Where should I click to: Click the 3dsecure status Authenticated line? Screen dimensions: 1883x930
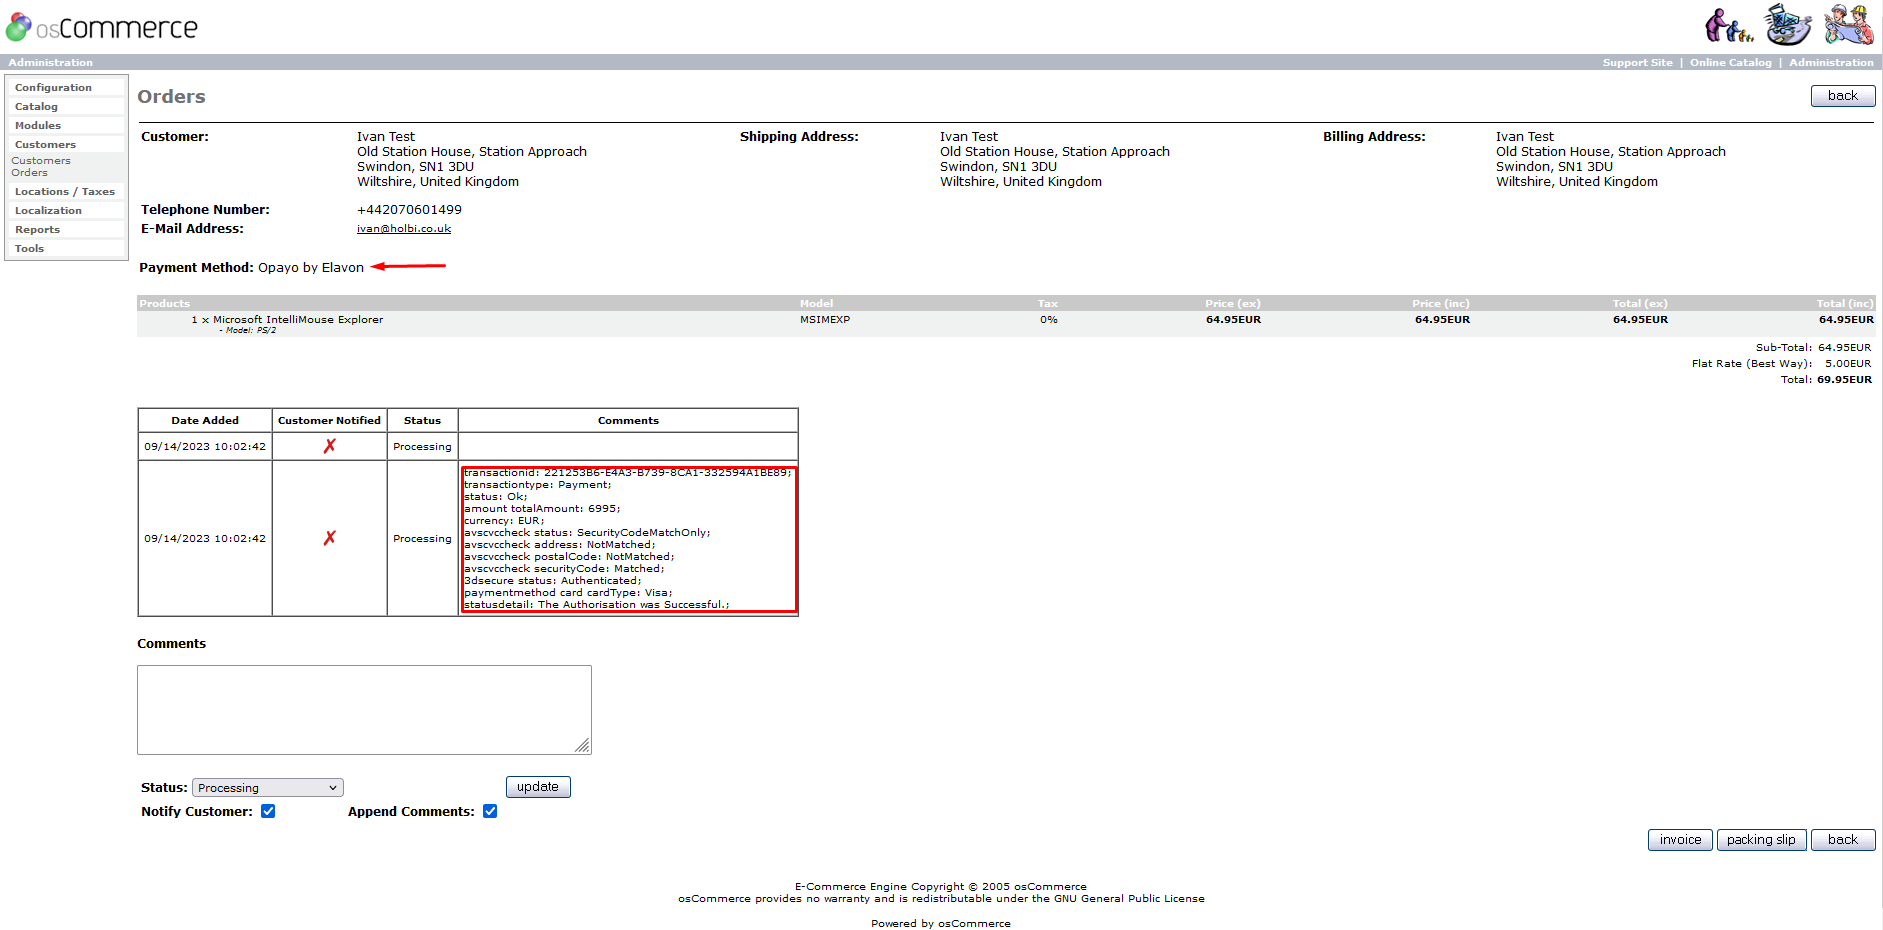552,581
